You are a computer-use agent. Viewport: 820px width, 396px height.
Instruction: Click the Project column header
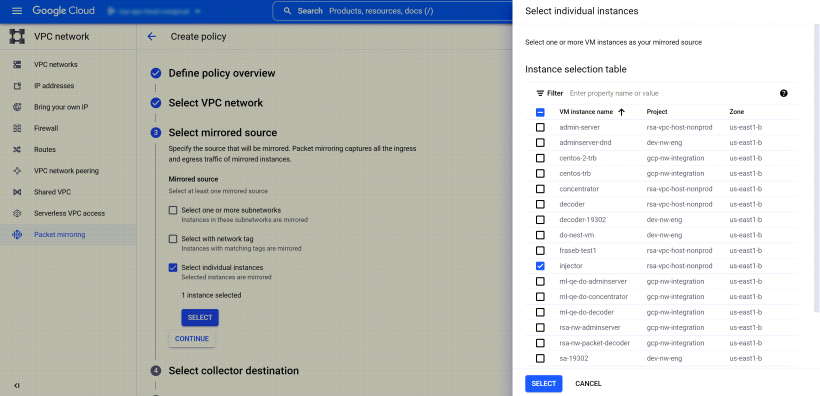coord(657,112)
